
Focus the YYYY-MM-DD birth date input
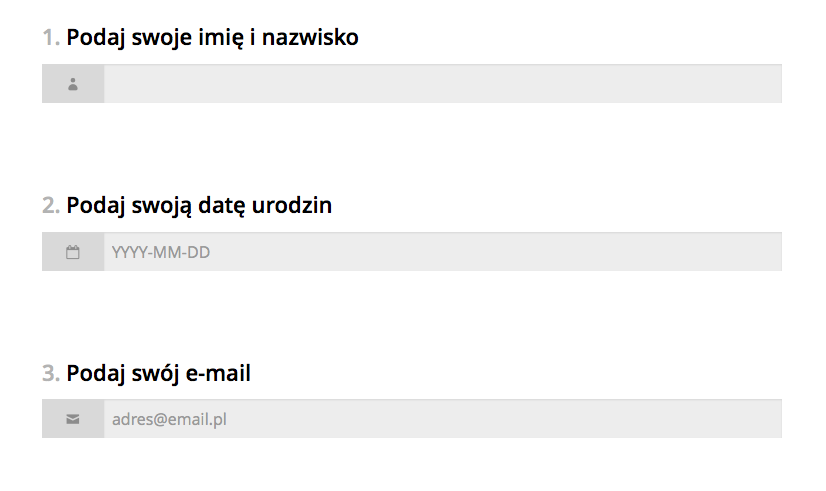point(443,252)
